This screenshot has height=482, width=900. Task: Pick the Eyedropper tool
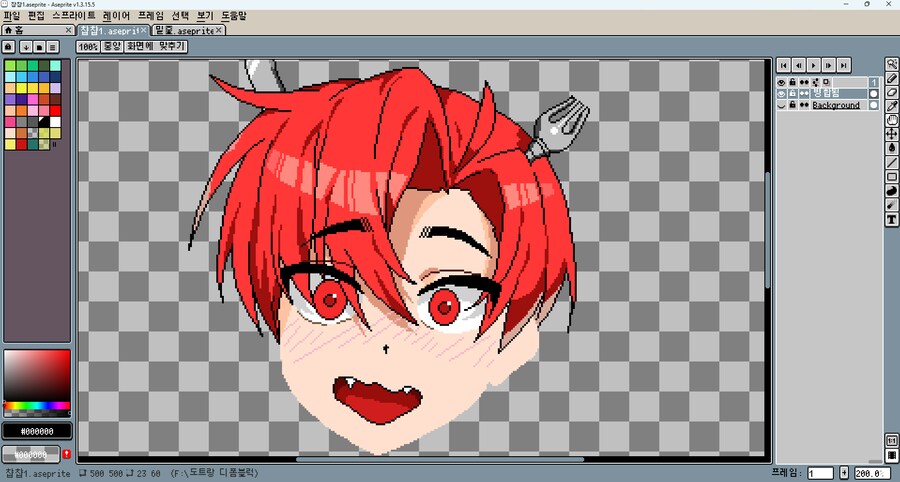click(x=892, y=105)
